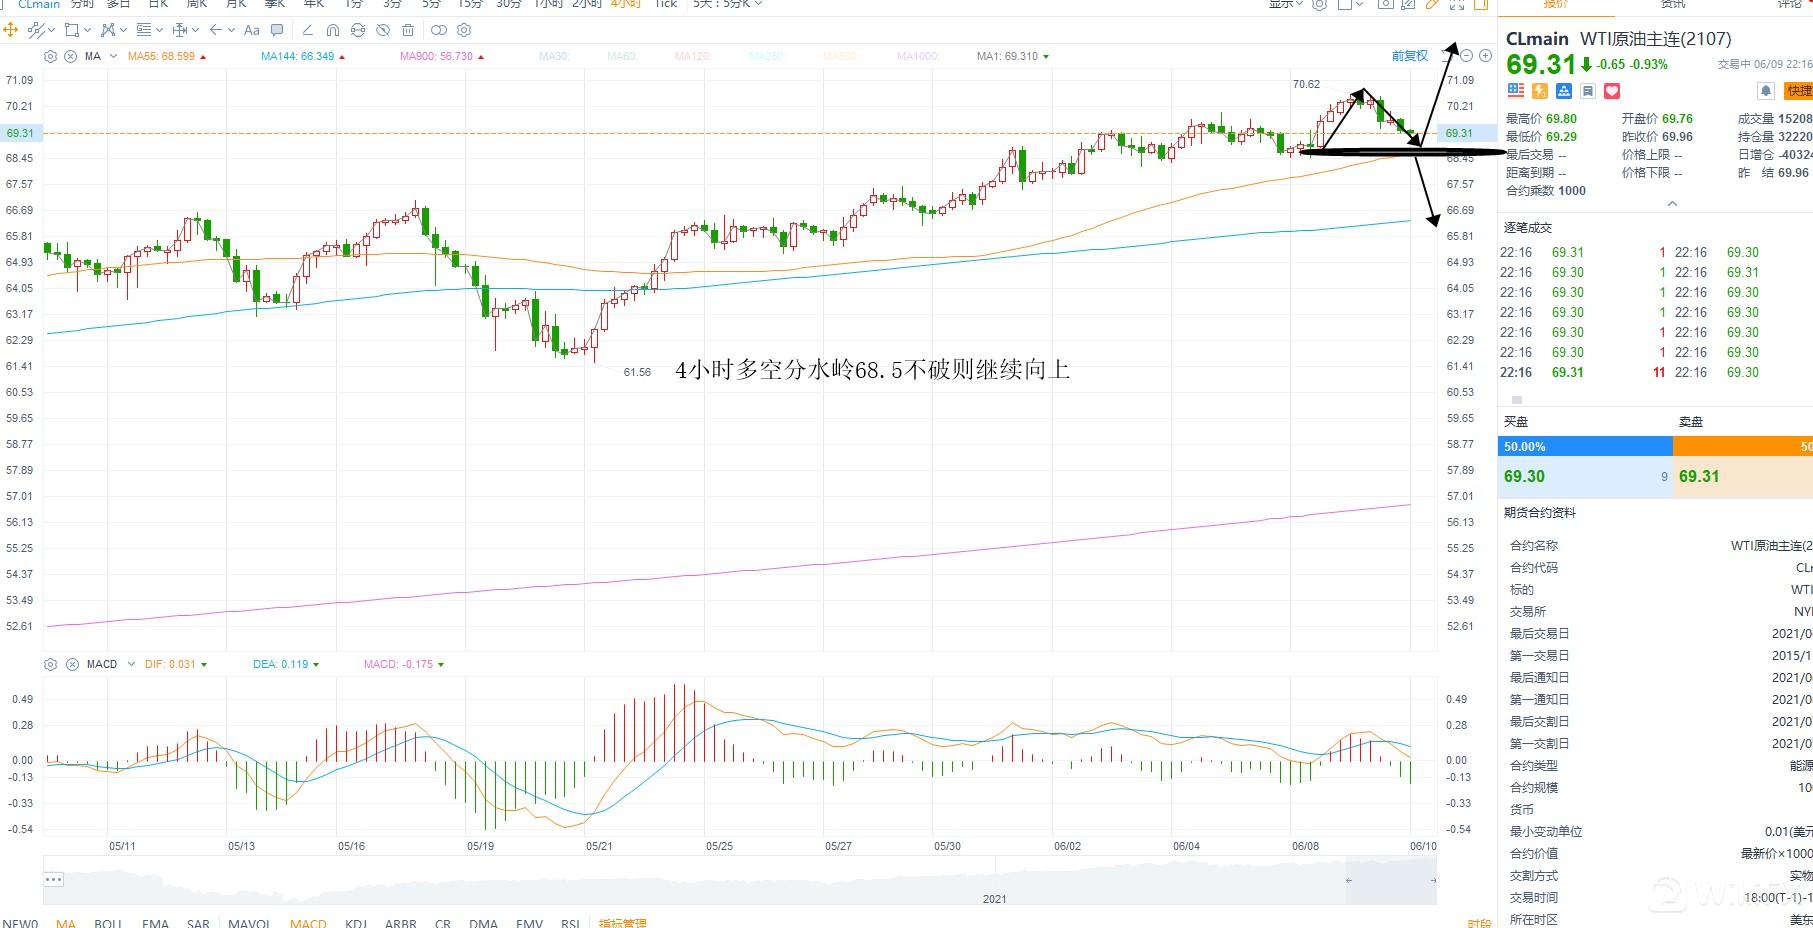Pick the pattern drawing tool

[108, 30]
